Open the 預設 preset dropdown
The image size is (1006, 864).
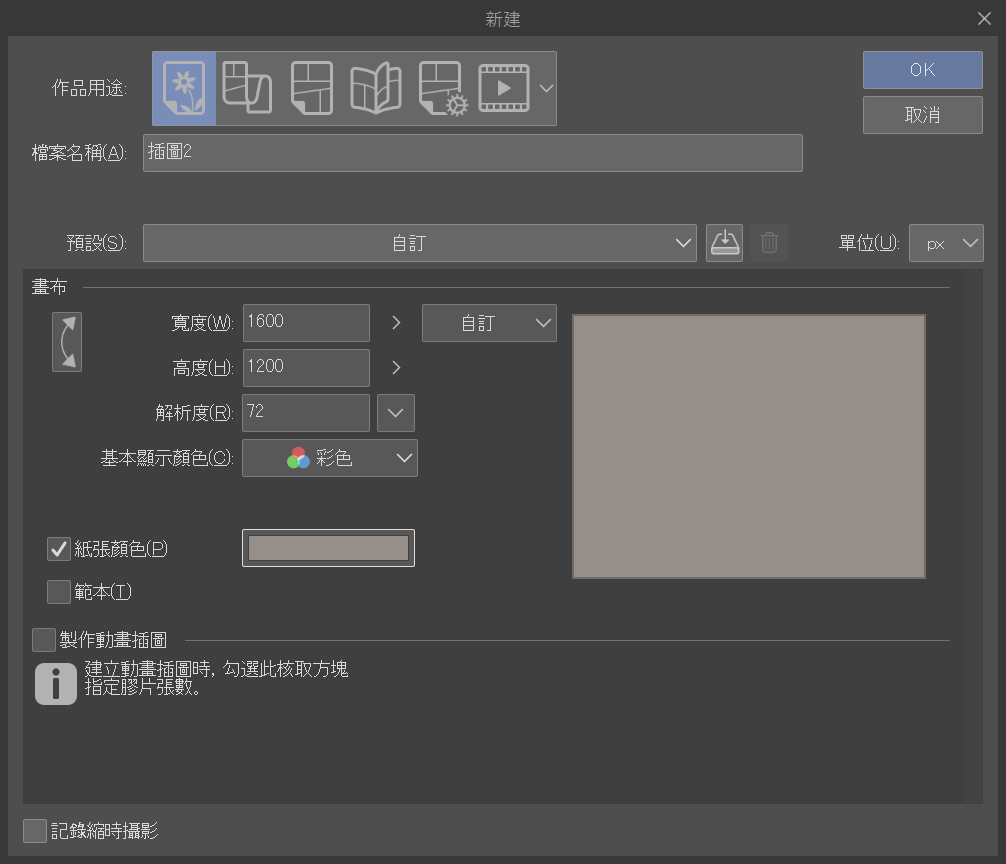pos(419,243)
